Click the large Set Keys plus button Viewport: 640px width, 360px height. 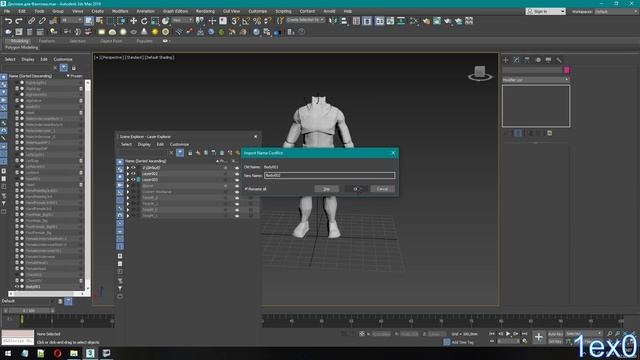point(539,337)
